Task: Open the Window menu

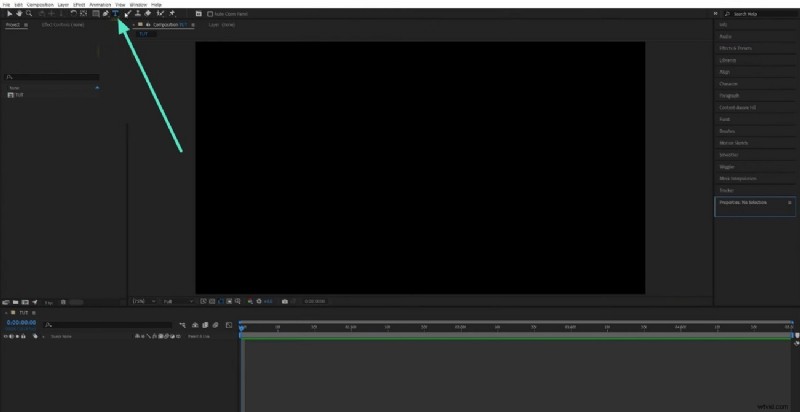Action: pyautogui.click(x=138, y=5)
